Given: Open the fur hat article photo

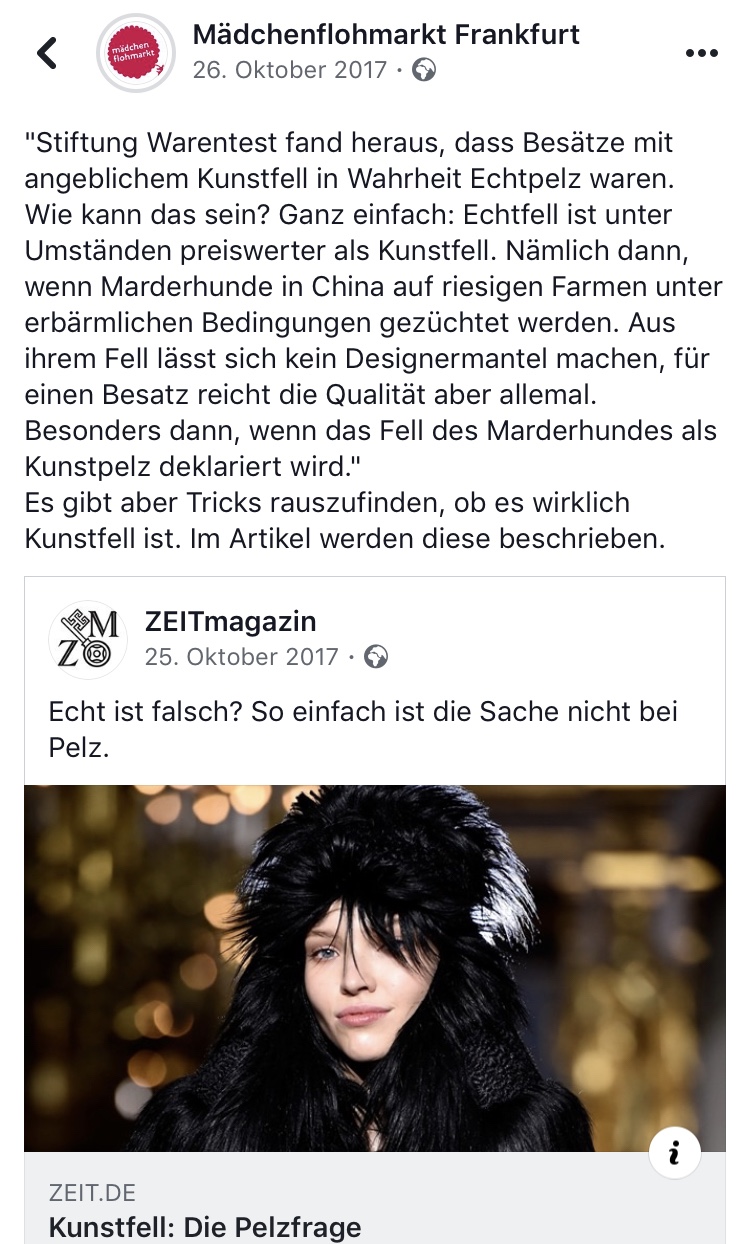Looking at the screenshot, I should tap(375, 968).
